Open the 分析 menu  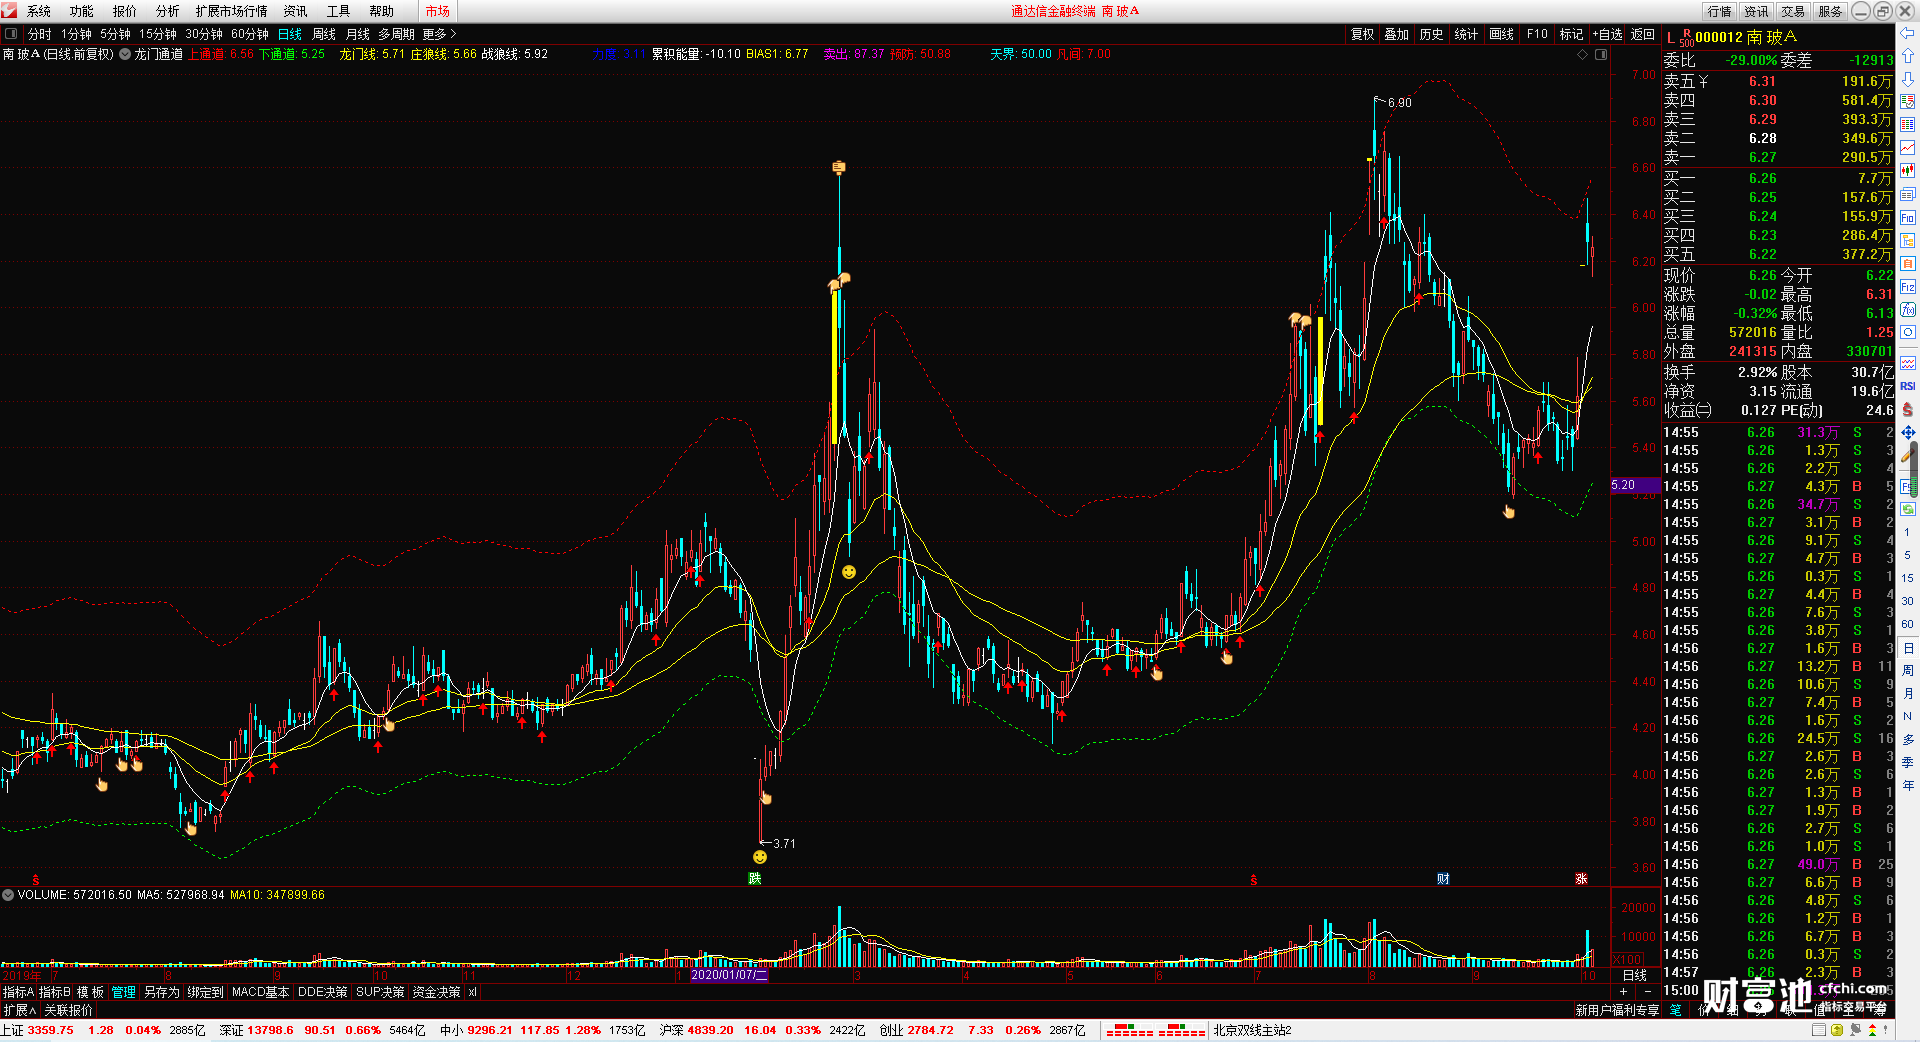[x=168, y=11]
